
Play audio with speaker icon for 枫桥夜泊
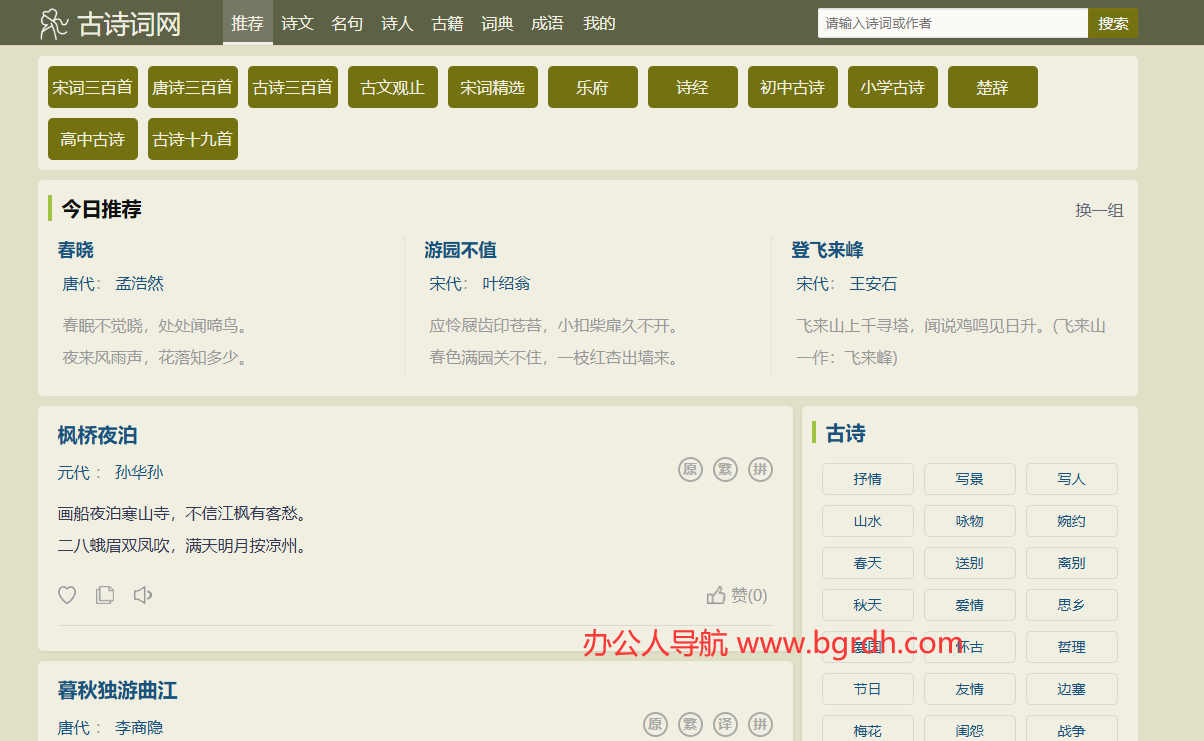pyautogui.click(x=143, y=595)
